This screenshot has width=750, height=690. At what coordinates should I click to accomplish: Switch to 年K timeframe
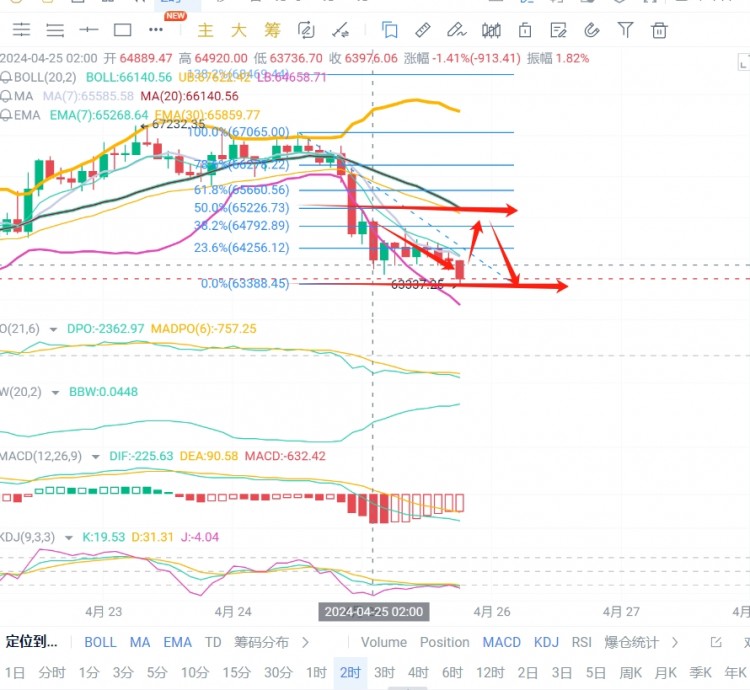pos(736,673)
